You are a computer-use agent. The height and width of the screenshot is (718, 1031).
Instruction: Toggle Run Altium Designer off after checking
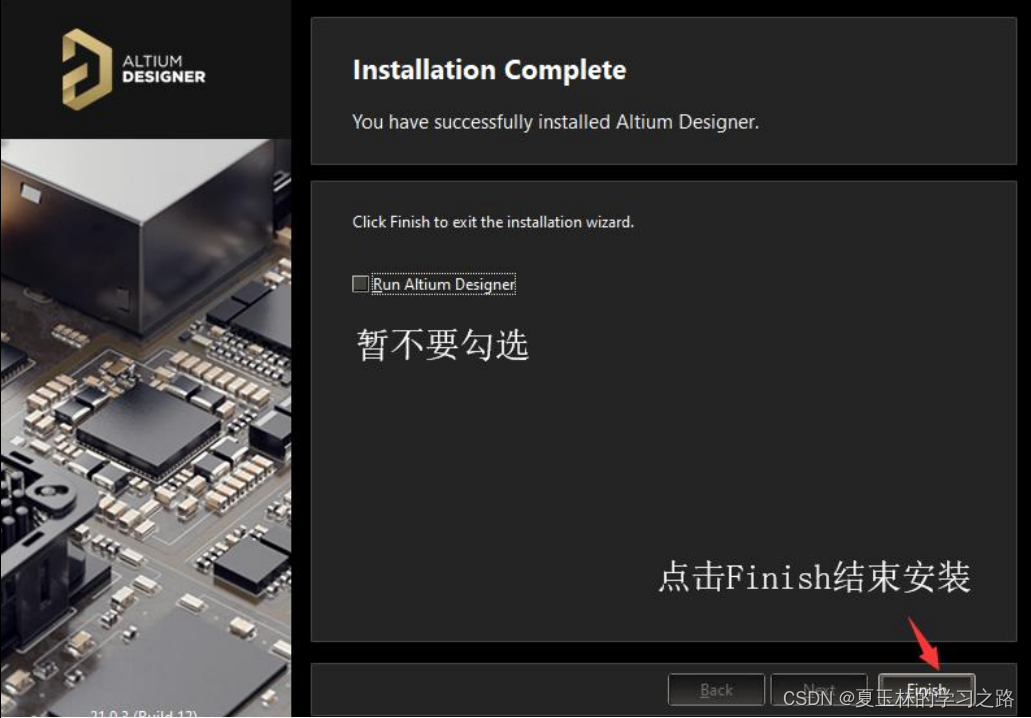359,283
